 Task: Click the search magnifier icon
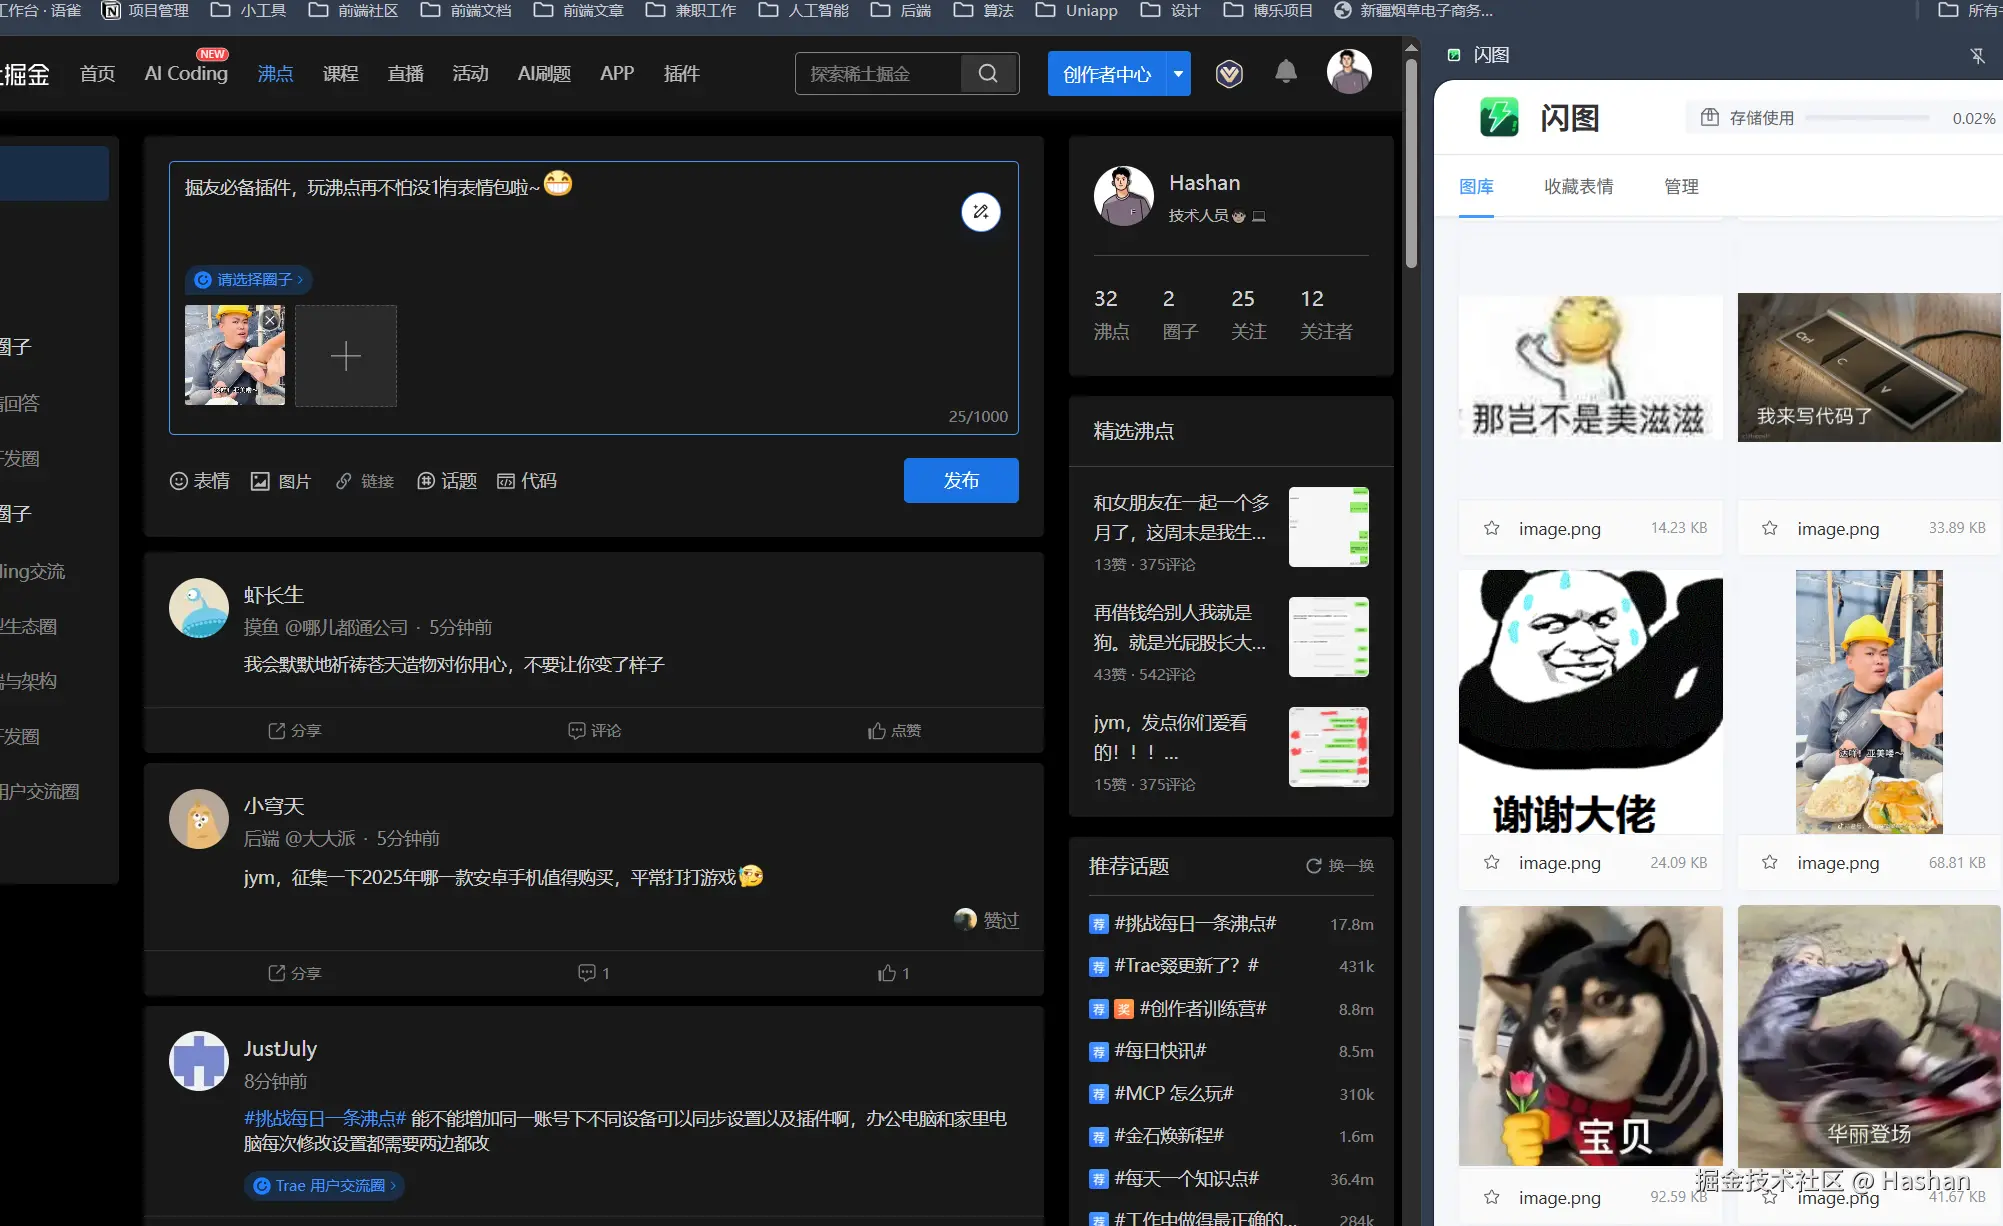[x=988, y=73]
